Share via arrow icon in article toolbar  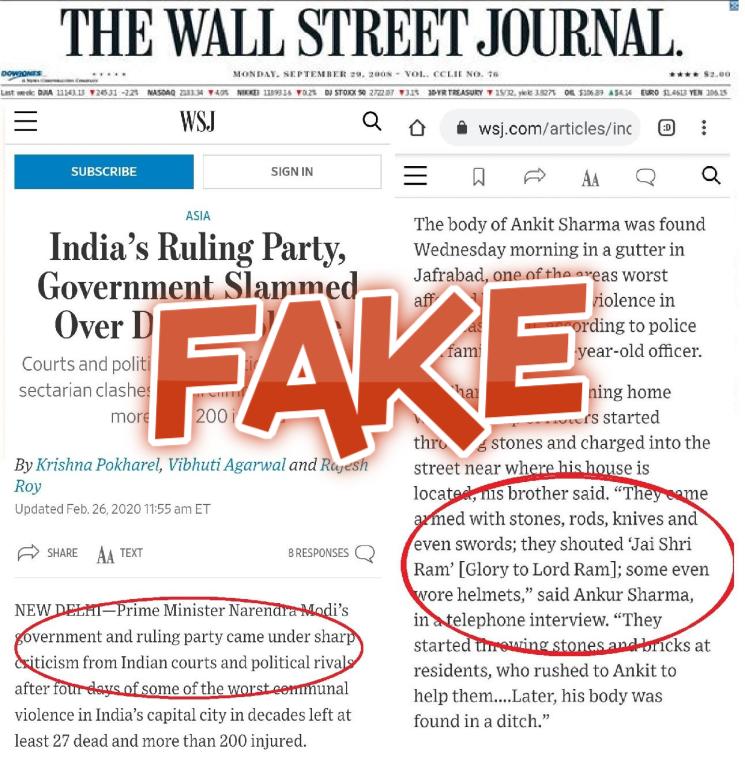534,176
